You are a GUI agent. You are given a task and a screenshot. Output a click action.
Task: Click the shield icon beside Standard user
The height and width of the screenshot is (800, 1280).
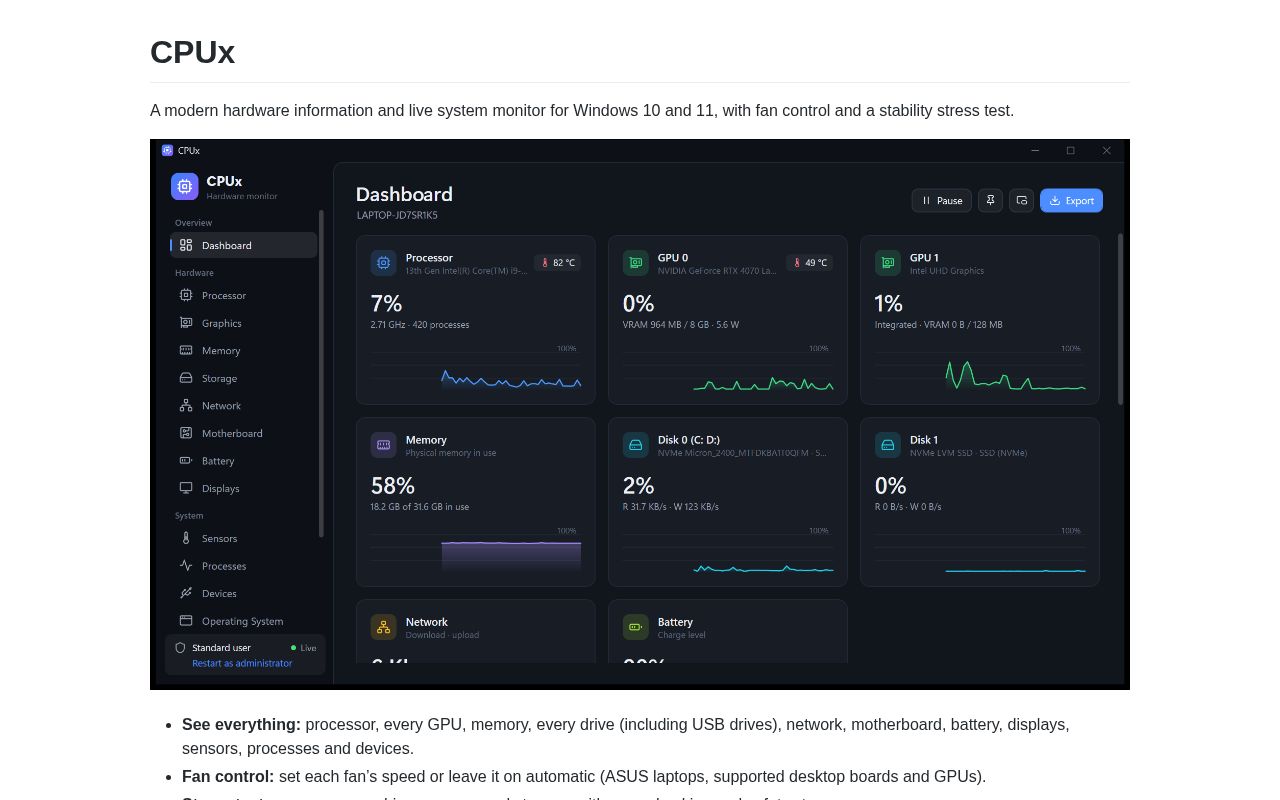181,647
